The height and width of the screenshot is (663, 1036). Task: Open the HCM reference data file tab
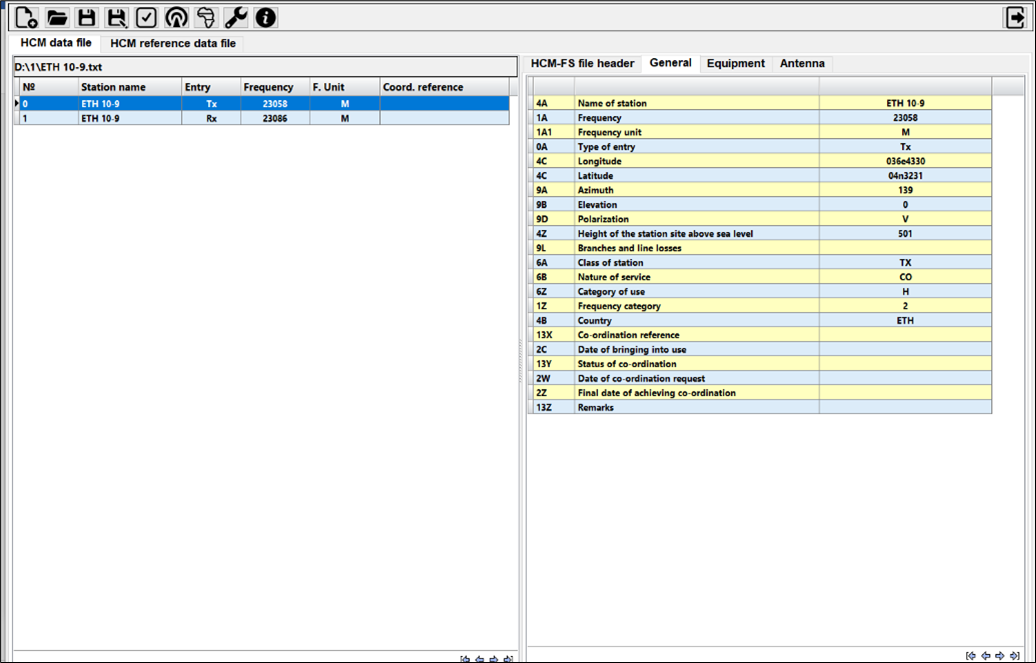[172, 43]
